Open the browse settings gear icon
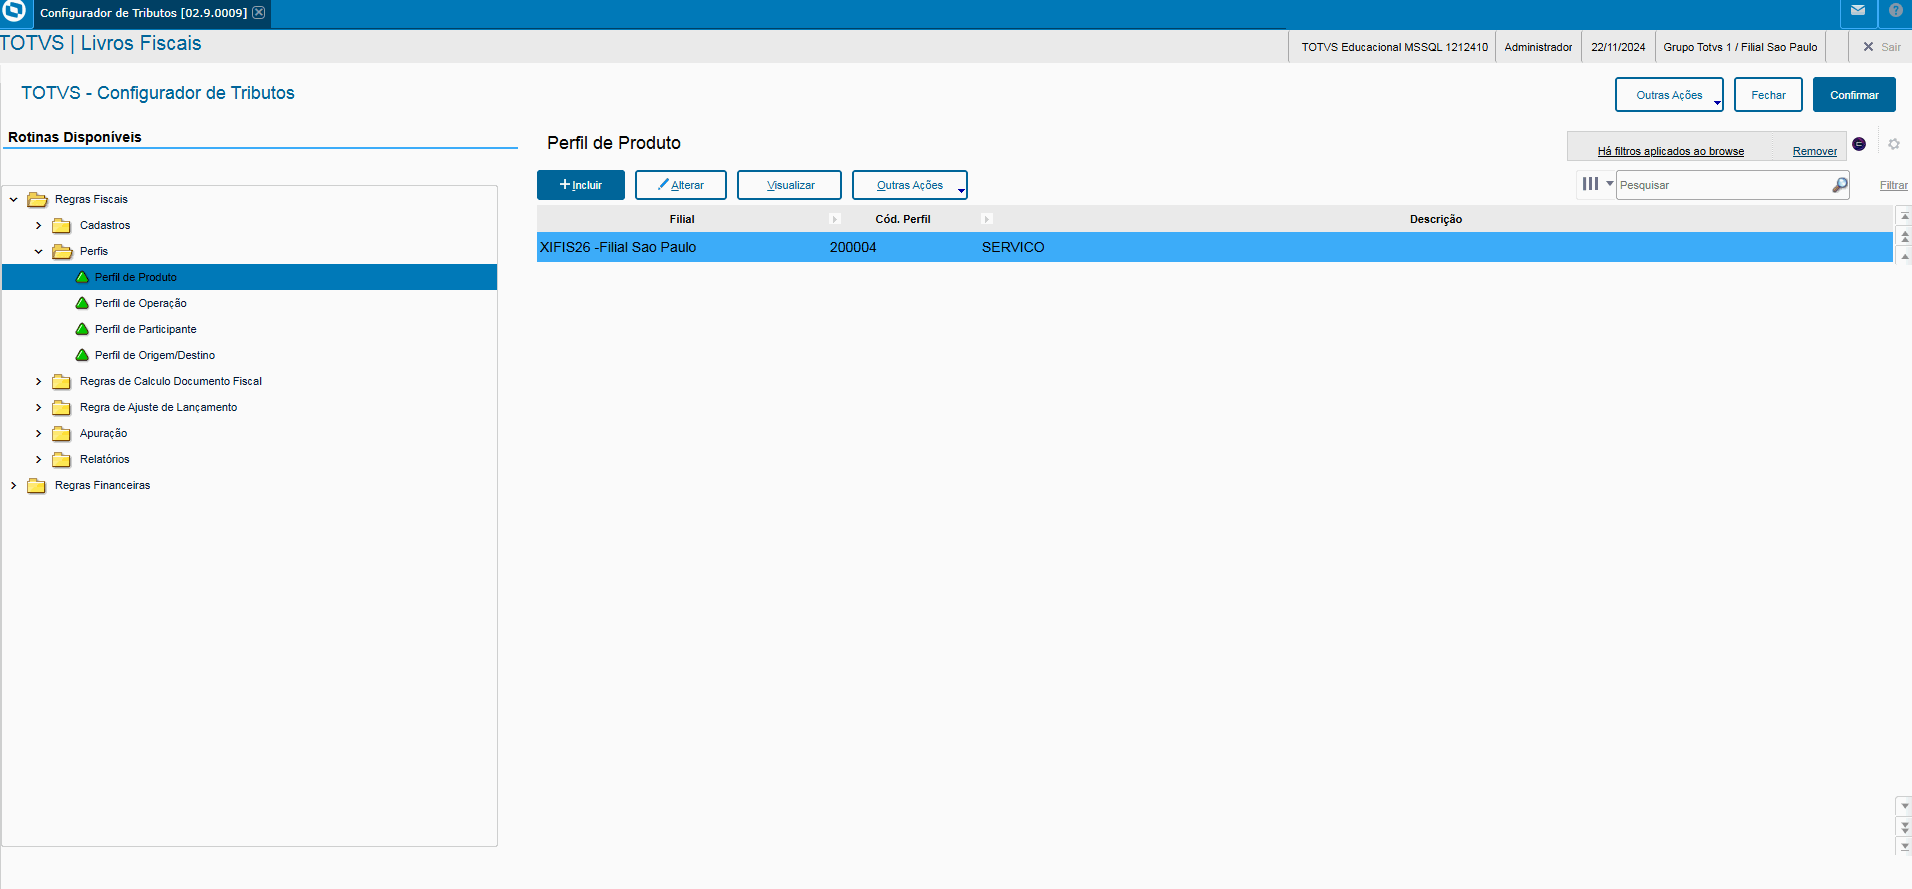The width and height of the screenshot is (1912, 889). pos(1894,144)
